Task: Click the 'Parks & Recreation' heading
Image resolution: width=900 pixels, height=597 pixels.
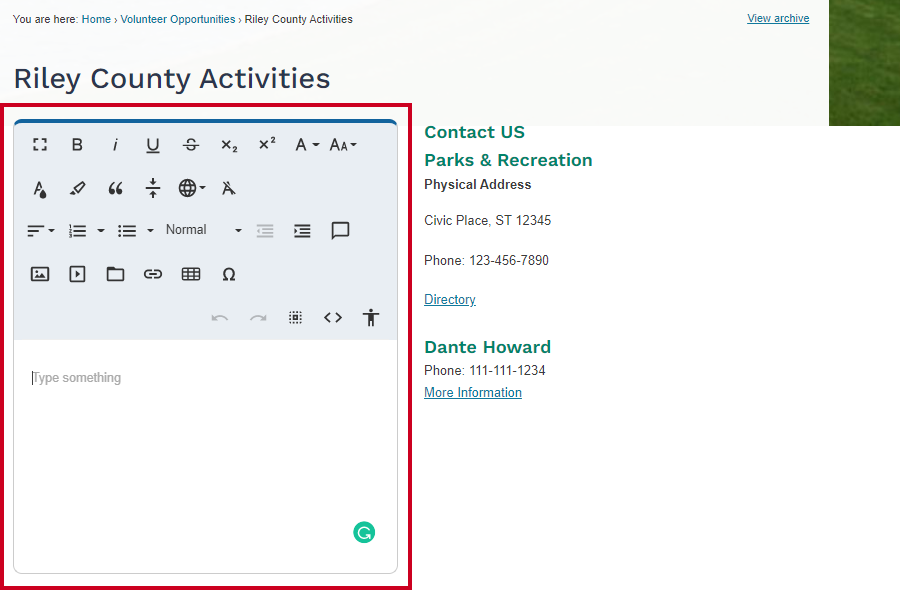Action: pos(508,160)
